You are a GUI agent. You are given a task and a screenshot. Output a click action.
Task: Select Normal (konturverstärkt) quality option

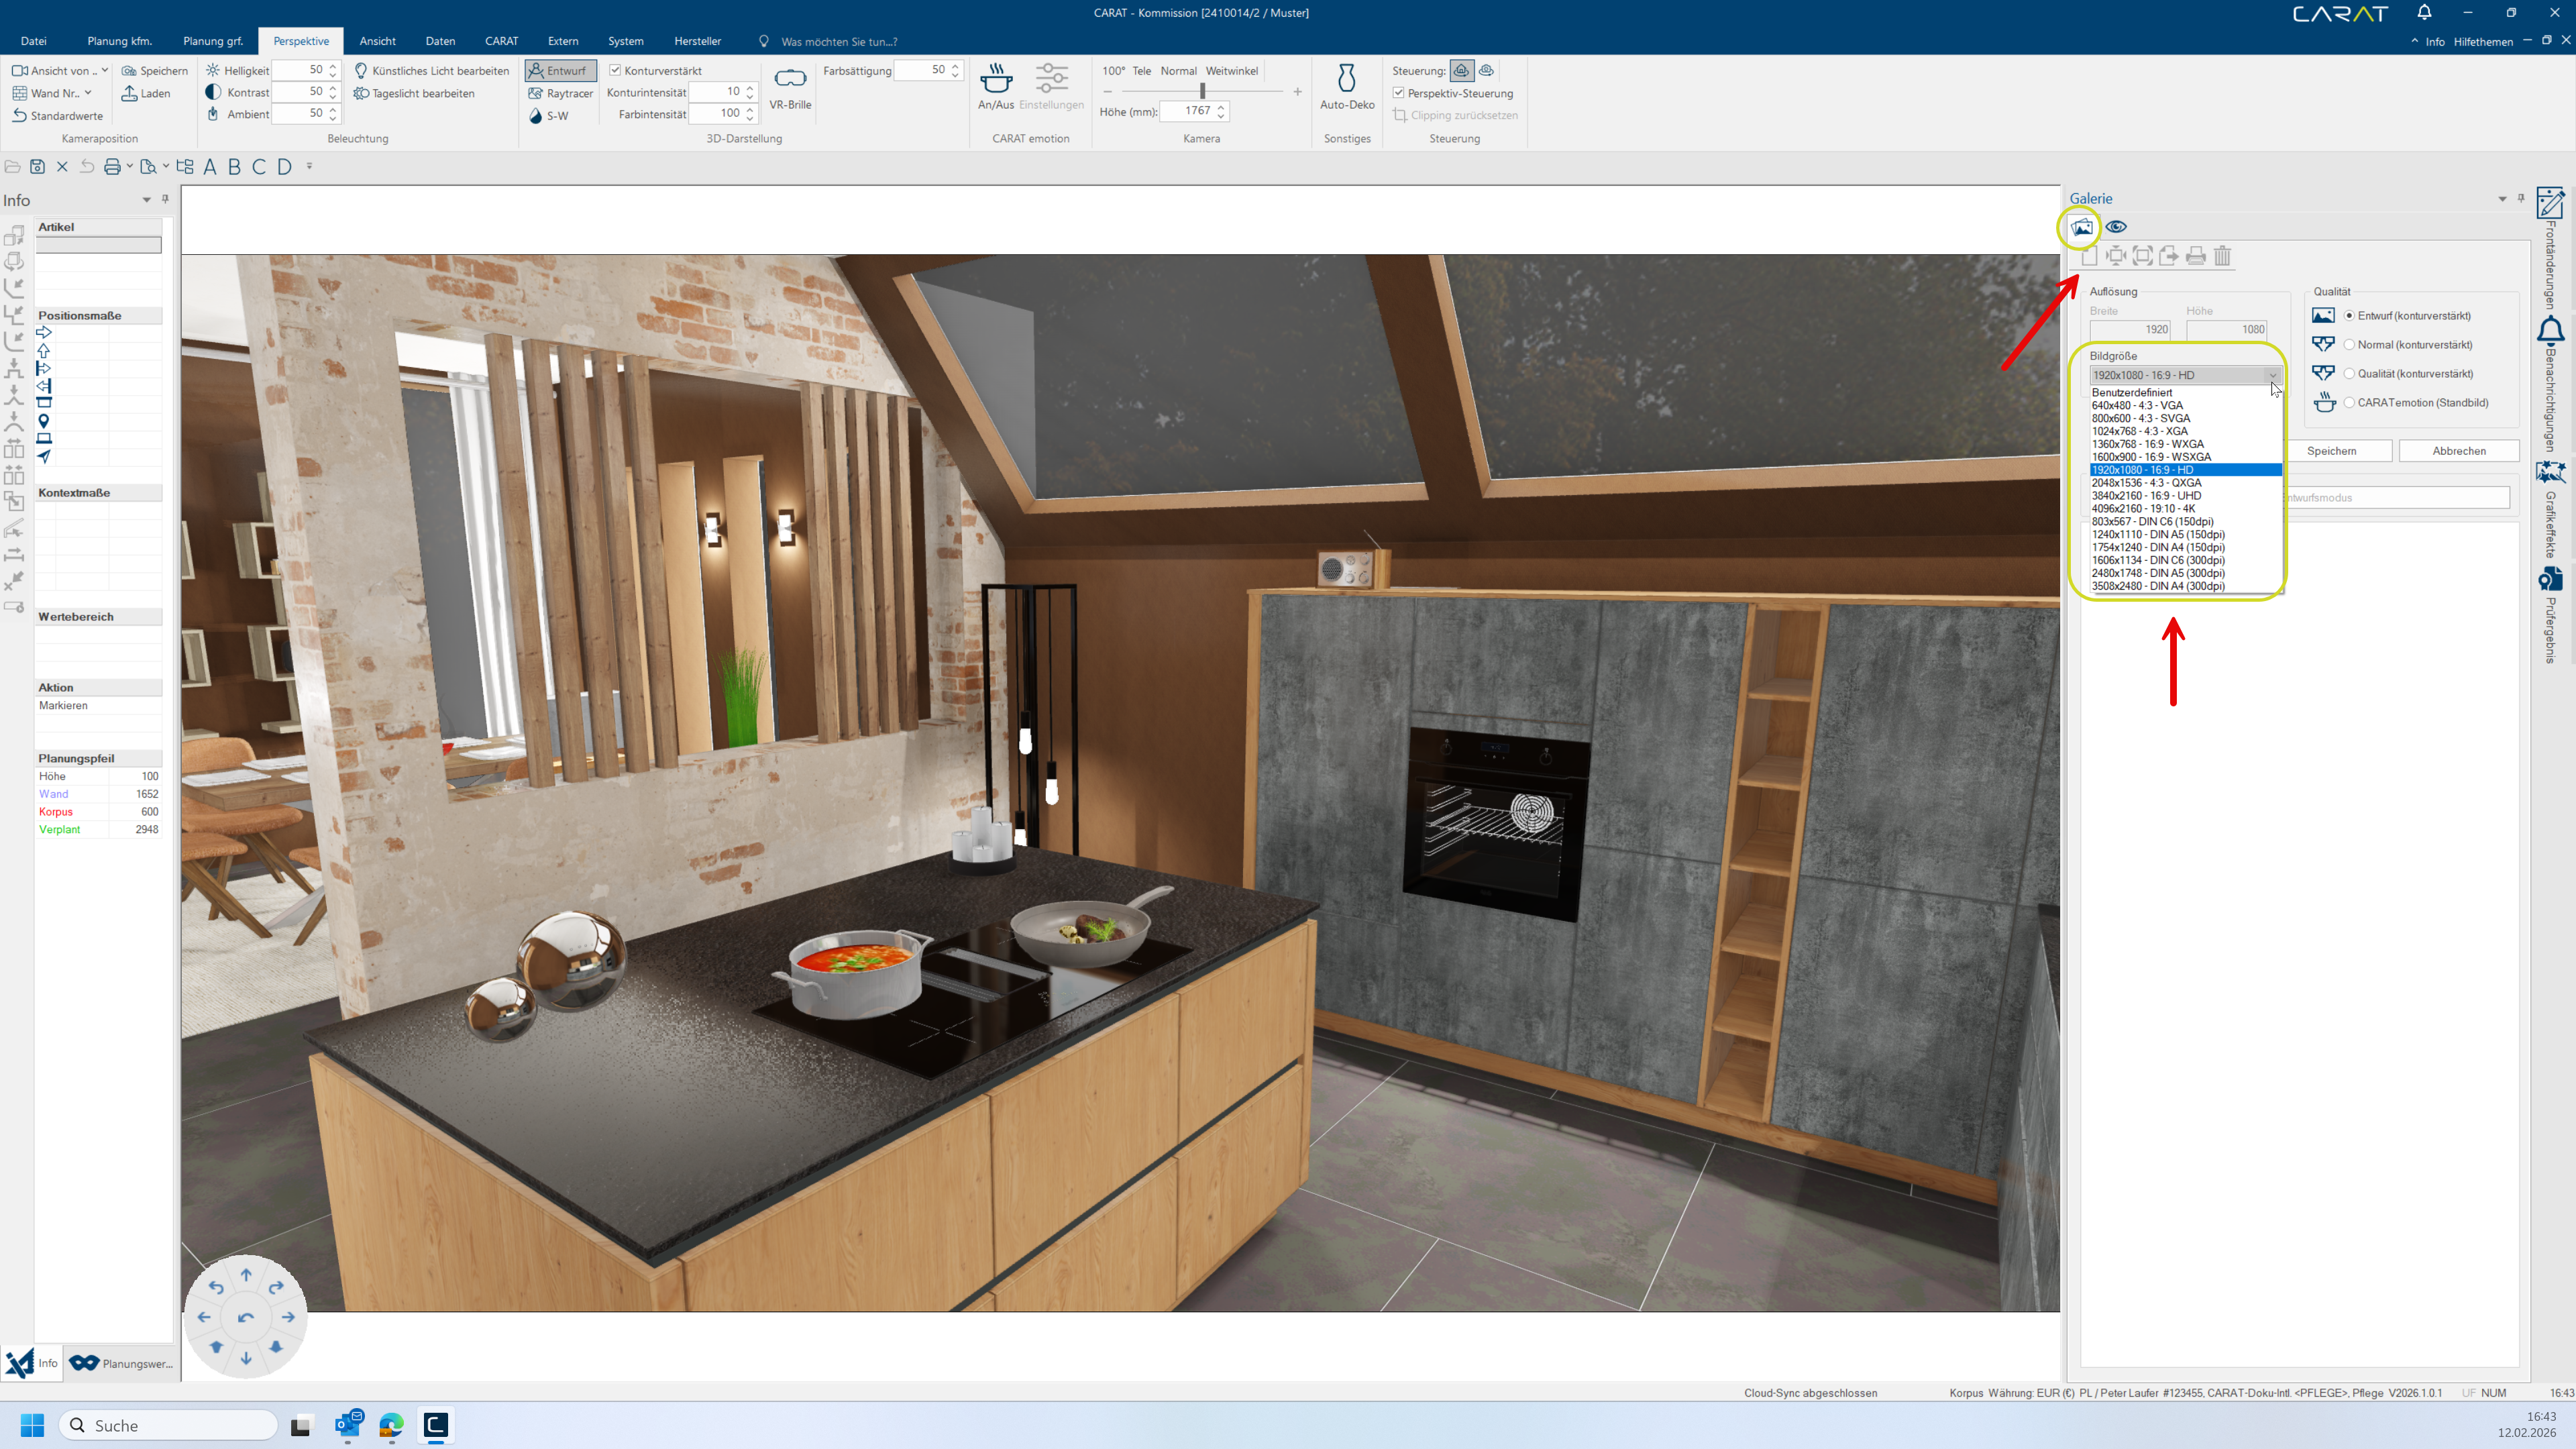[2349, 345]
